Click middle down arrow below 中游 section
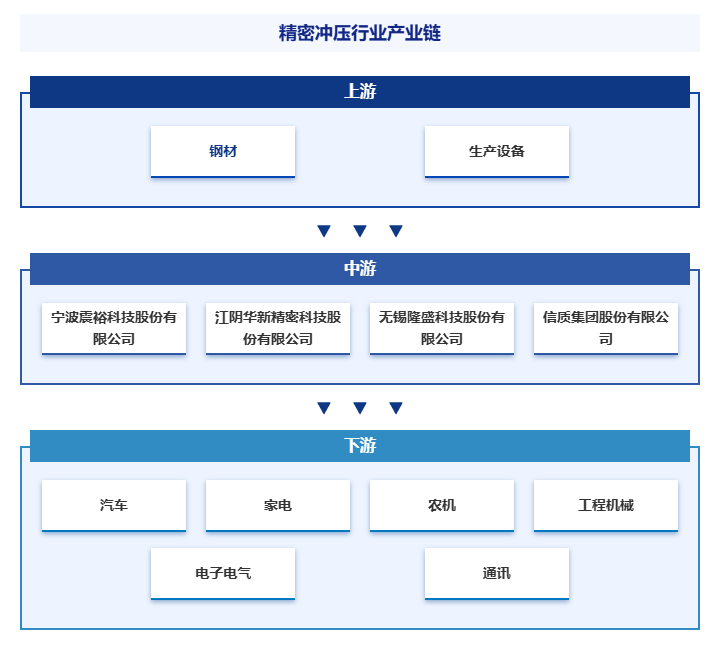 (360, 408)
